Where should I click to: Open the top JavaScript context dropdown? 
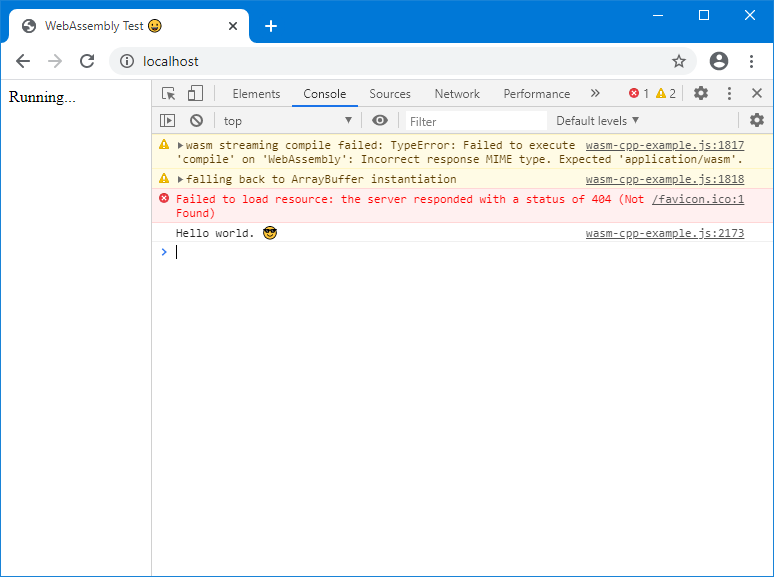(288, 120)
